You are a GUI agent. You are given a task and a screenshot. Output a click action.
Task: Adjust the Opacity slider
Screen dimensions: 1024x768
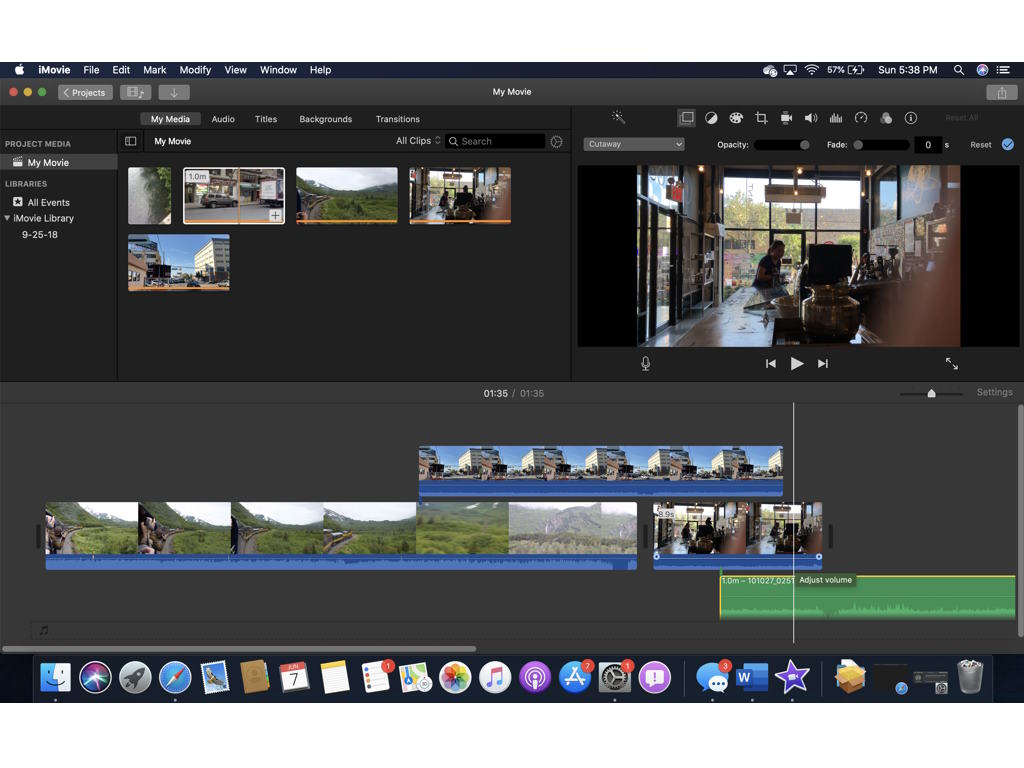pyautogui.click(x=782, y=145)
